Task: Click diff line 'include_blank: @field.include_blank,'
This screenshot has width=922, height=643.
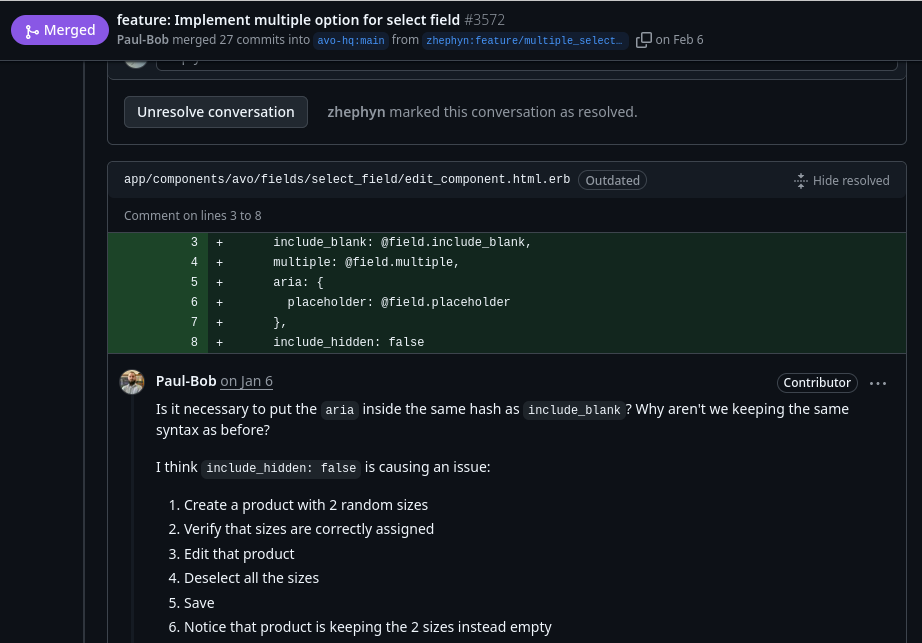Action: tap(402, 242)
